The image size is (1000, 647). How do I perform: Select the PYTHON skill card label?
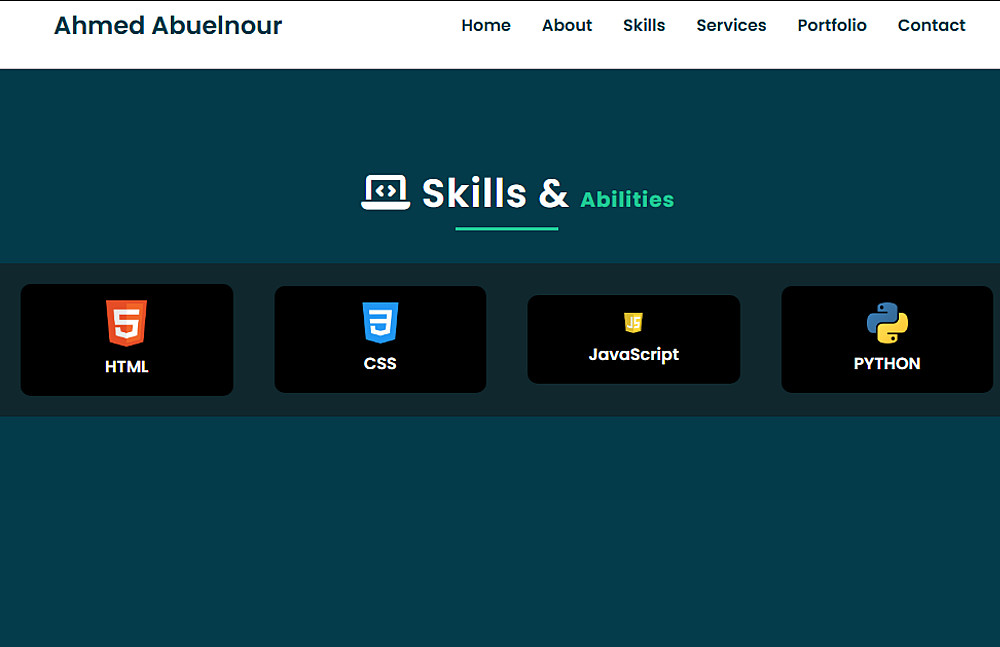tap(887, 364)
